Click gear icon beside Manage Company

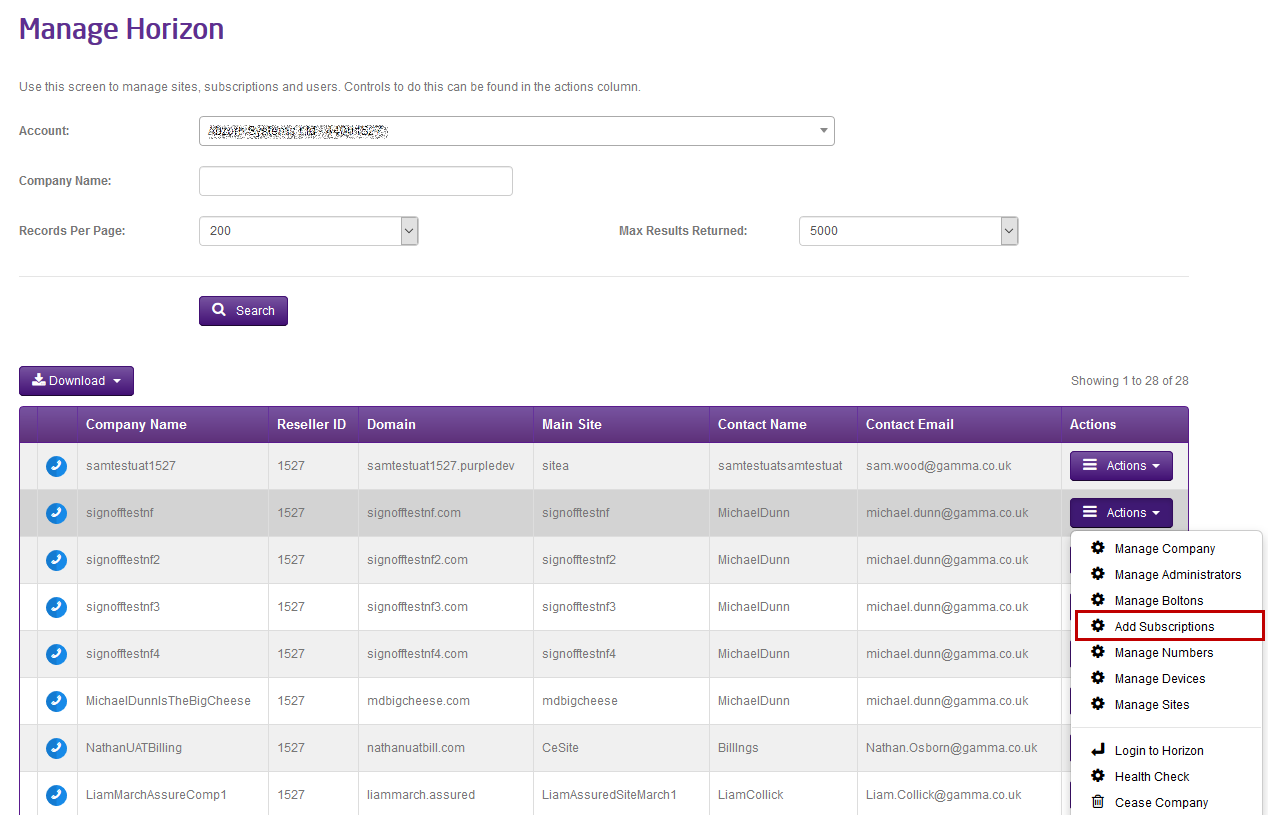coord(1098,548)
